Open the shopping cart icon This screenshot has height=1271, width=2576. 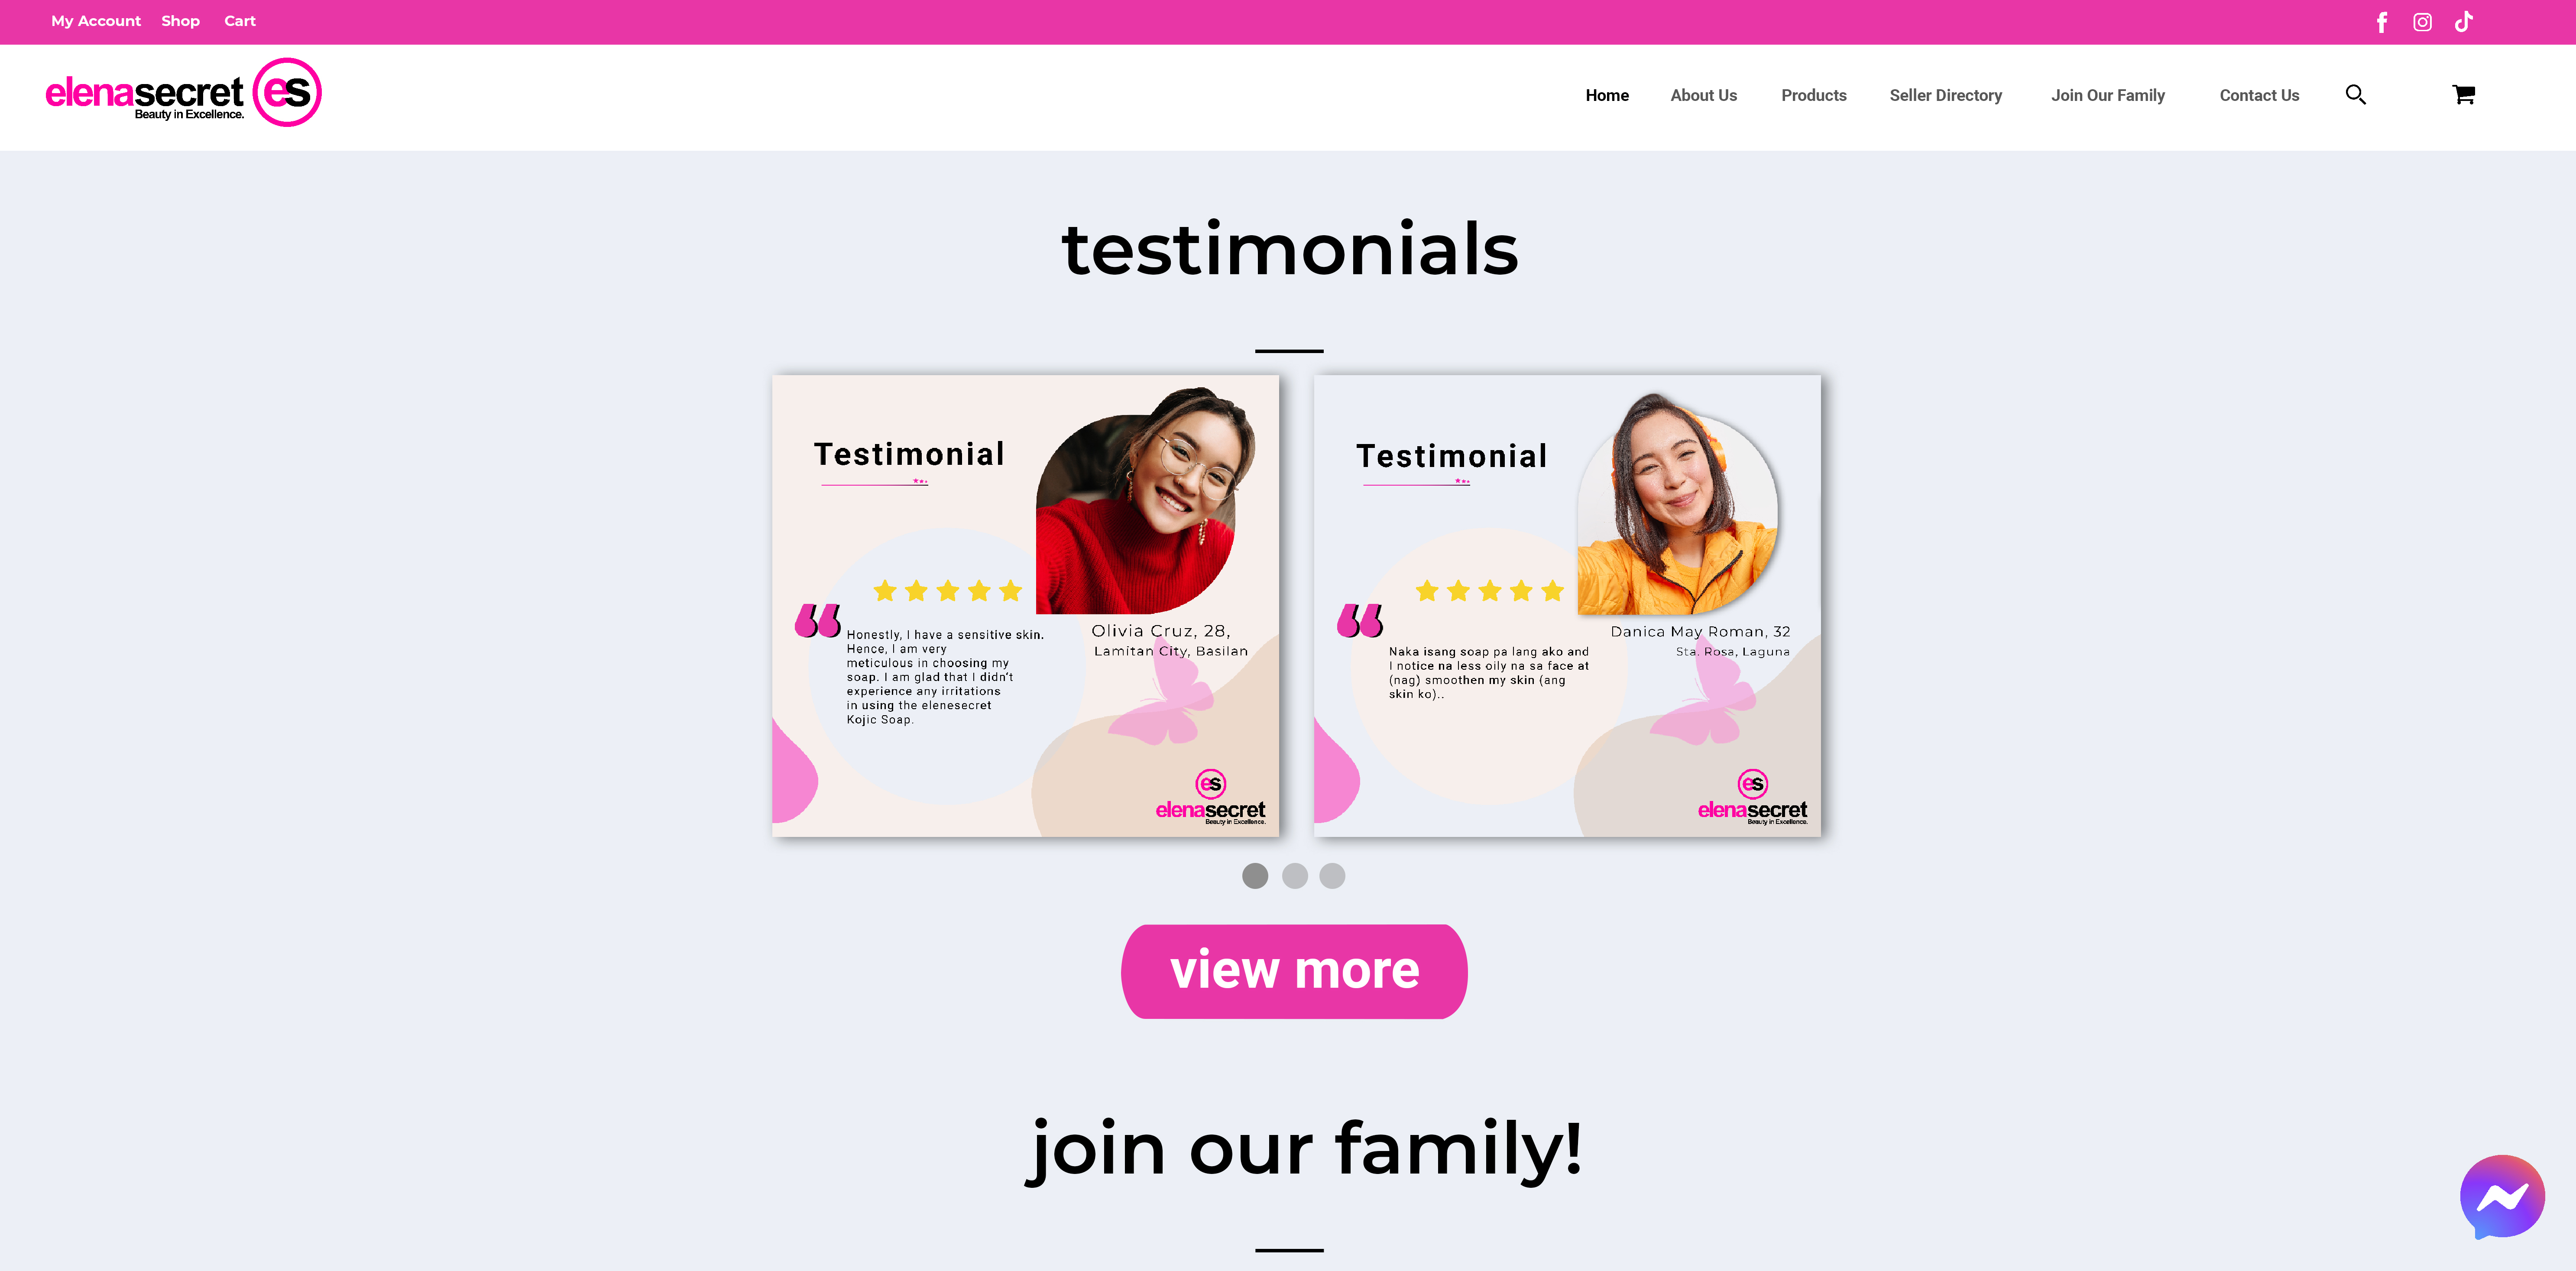coord(2464,95)
